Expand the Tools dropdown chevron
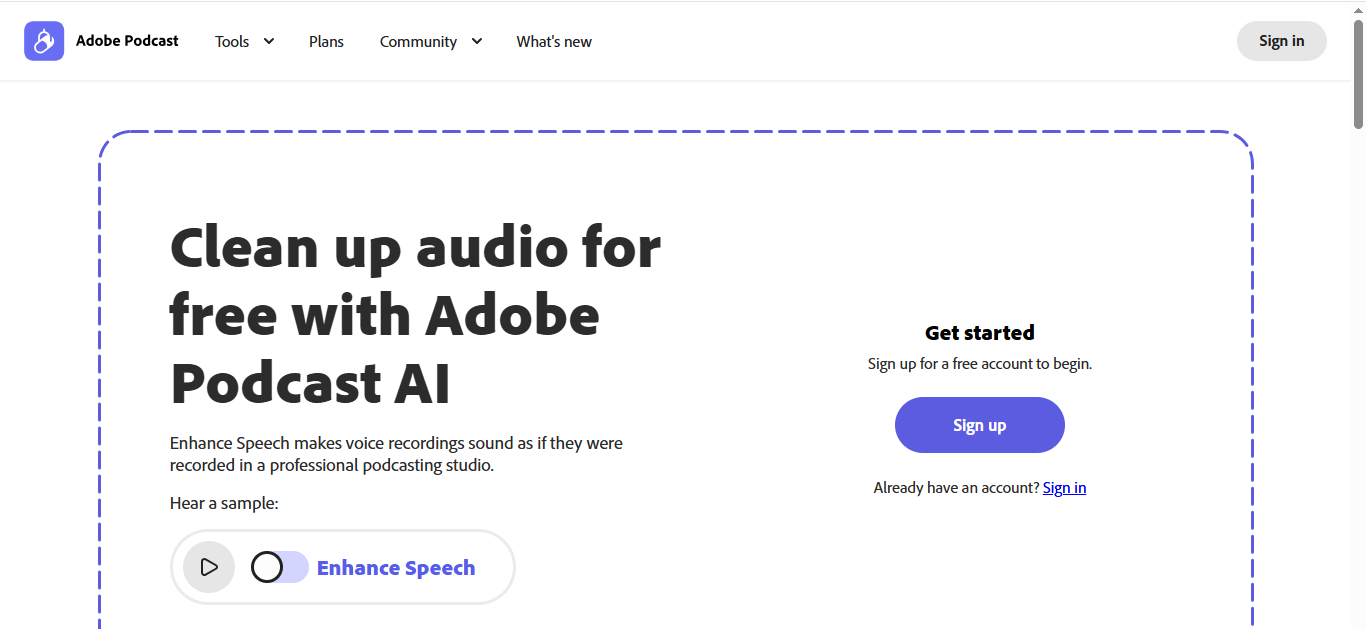Screen dimensions: 1366x629 click(268, 41)
